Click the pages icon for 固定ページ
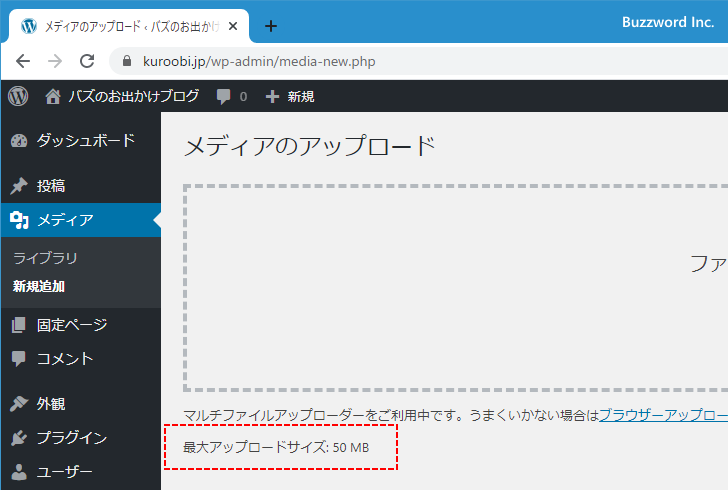 coord(19,325)
